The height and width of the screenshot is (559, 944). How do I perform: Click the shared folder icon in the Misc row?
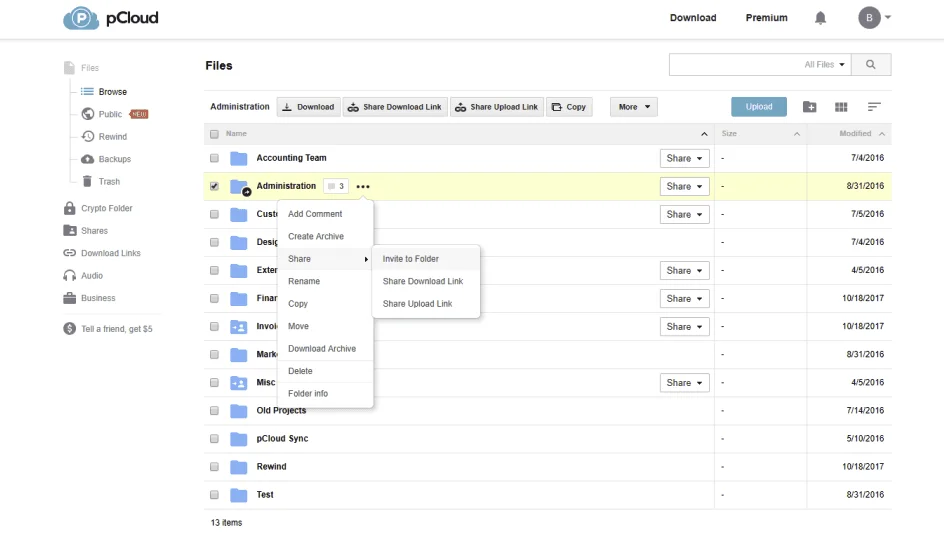point(239,383)
